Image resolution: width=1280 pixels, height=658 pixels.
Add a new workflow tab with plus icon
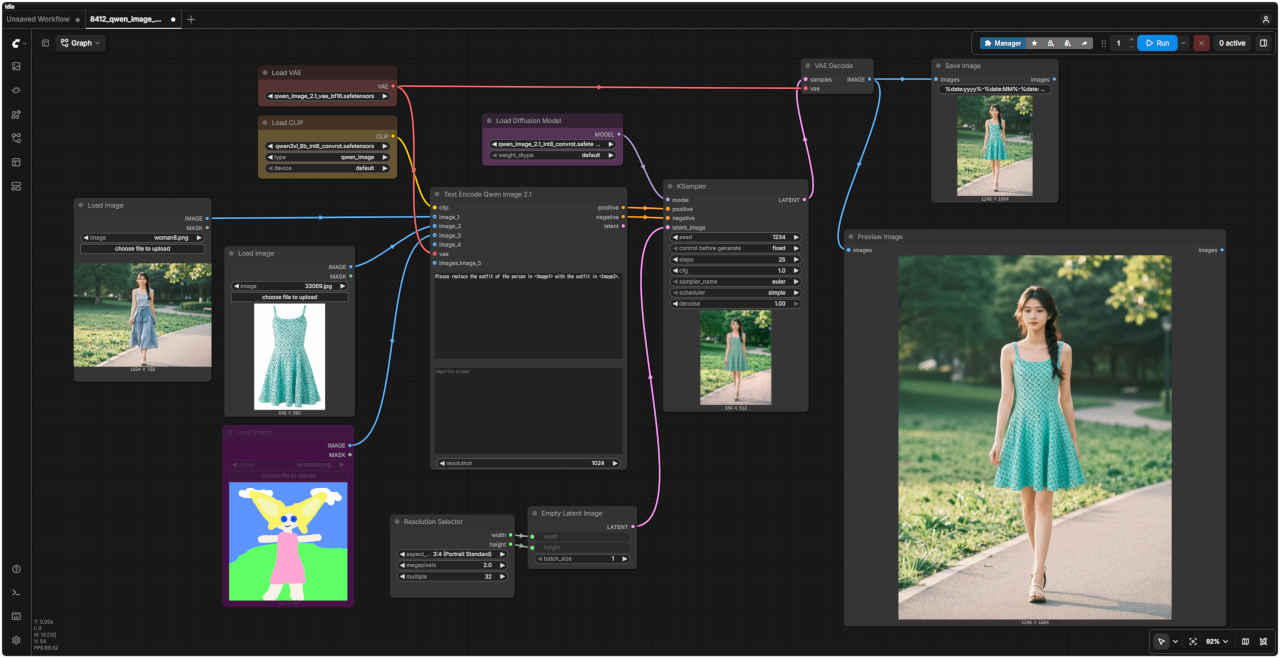click(x=191, y=19)
